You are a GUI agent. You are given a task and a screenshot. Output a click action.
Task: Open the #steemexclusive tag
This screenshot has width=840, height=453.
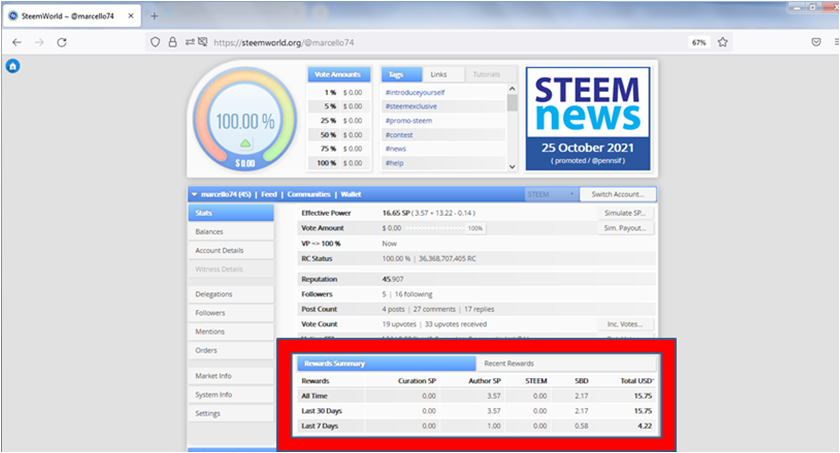(x=411, y=107)
